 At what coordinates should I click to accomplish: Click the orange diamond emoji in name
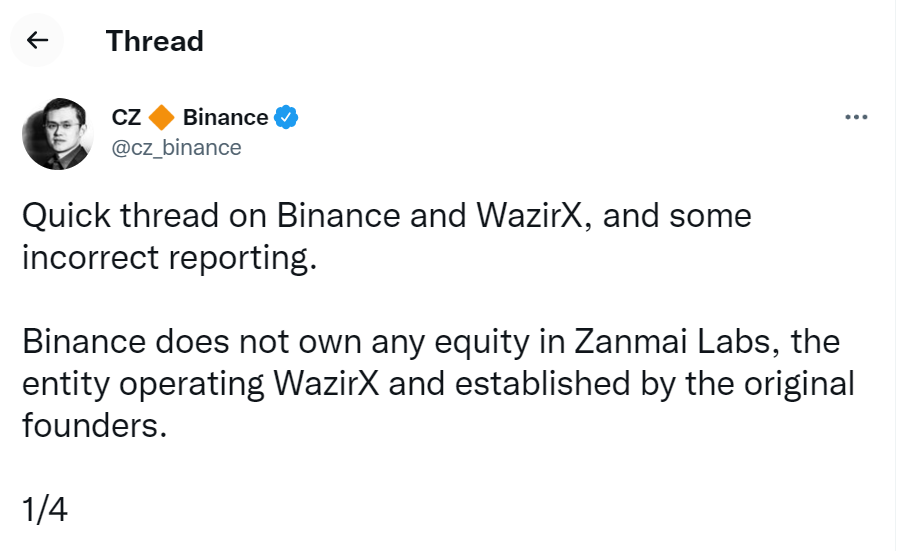[x=161, y=117]
